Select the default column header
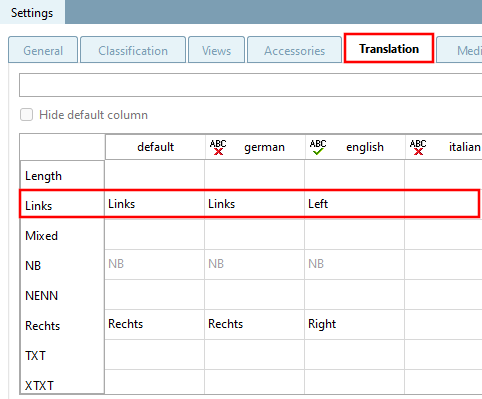Image resolution: width=482 pixels, height=399 pixels. [x=155, y=147]
